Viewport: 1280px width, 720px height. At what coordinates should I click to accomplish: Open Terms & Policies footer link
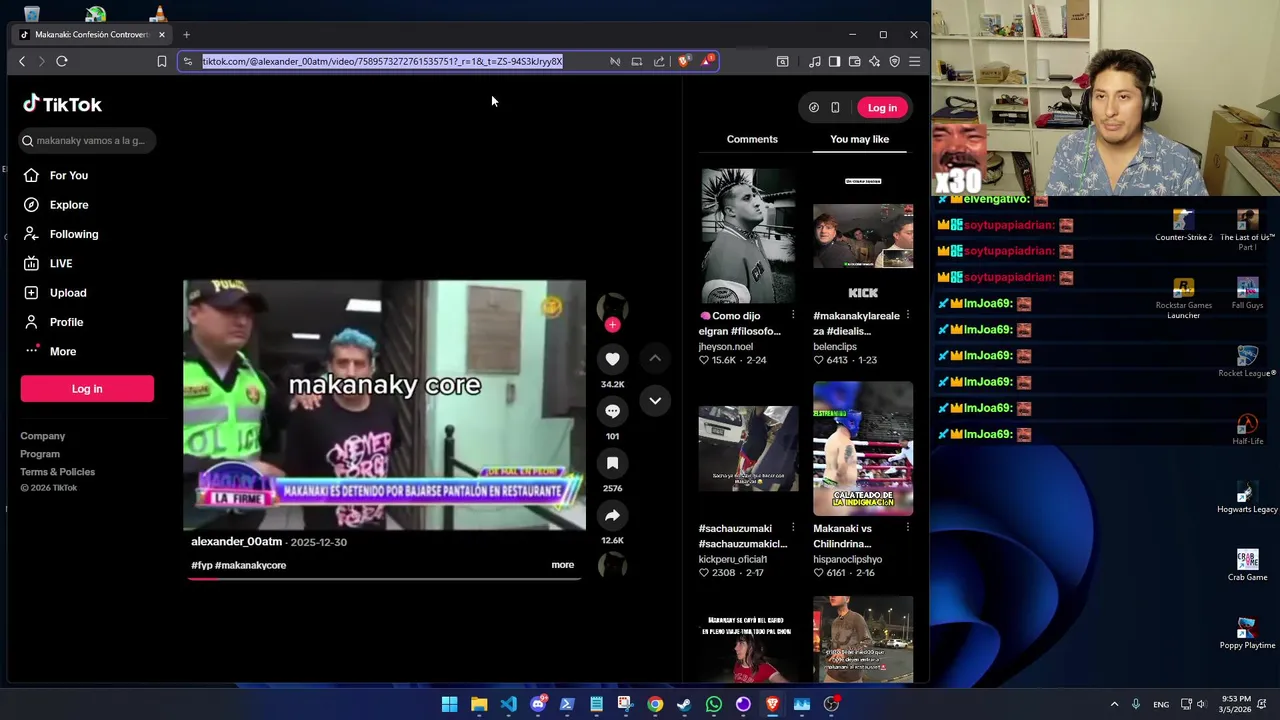pos(57,472)
